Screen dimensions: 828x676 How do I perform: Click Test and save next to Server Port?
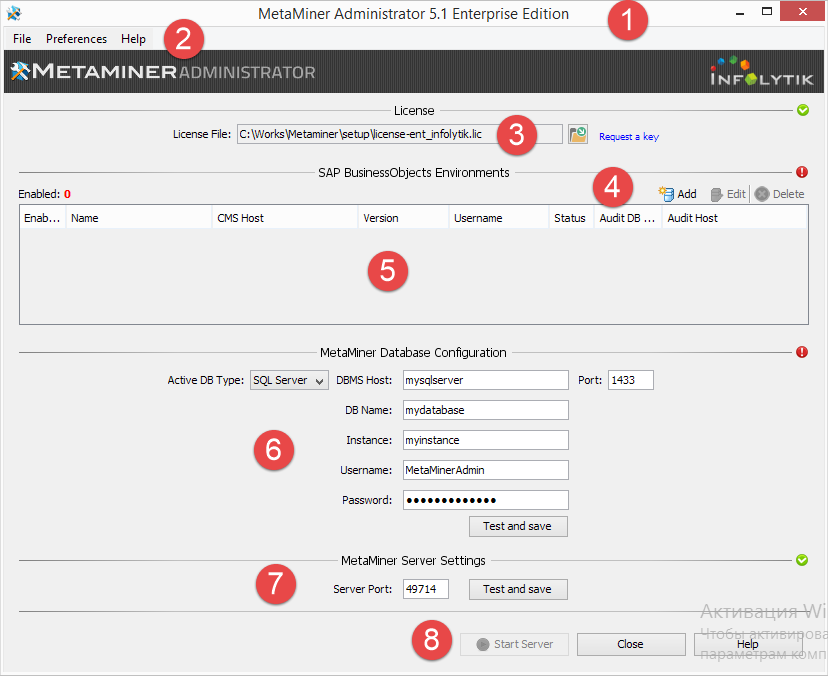click(x=518, y=589)
